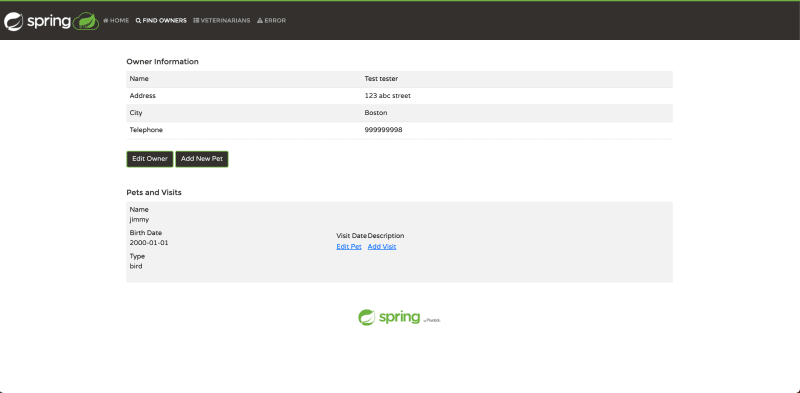Select the city value 'Boston'
This screenshot has height=393, width=800.
tap(376, 113)
